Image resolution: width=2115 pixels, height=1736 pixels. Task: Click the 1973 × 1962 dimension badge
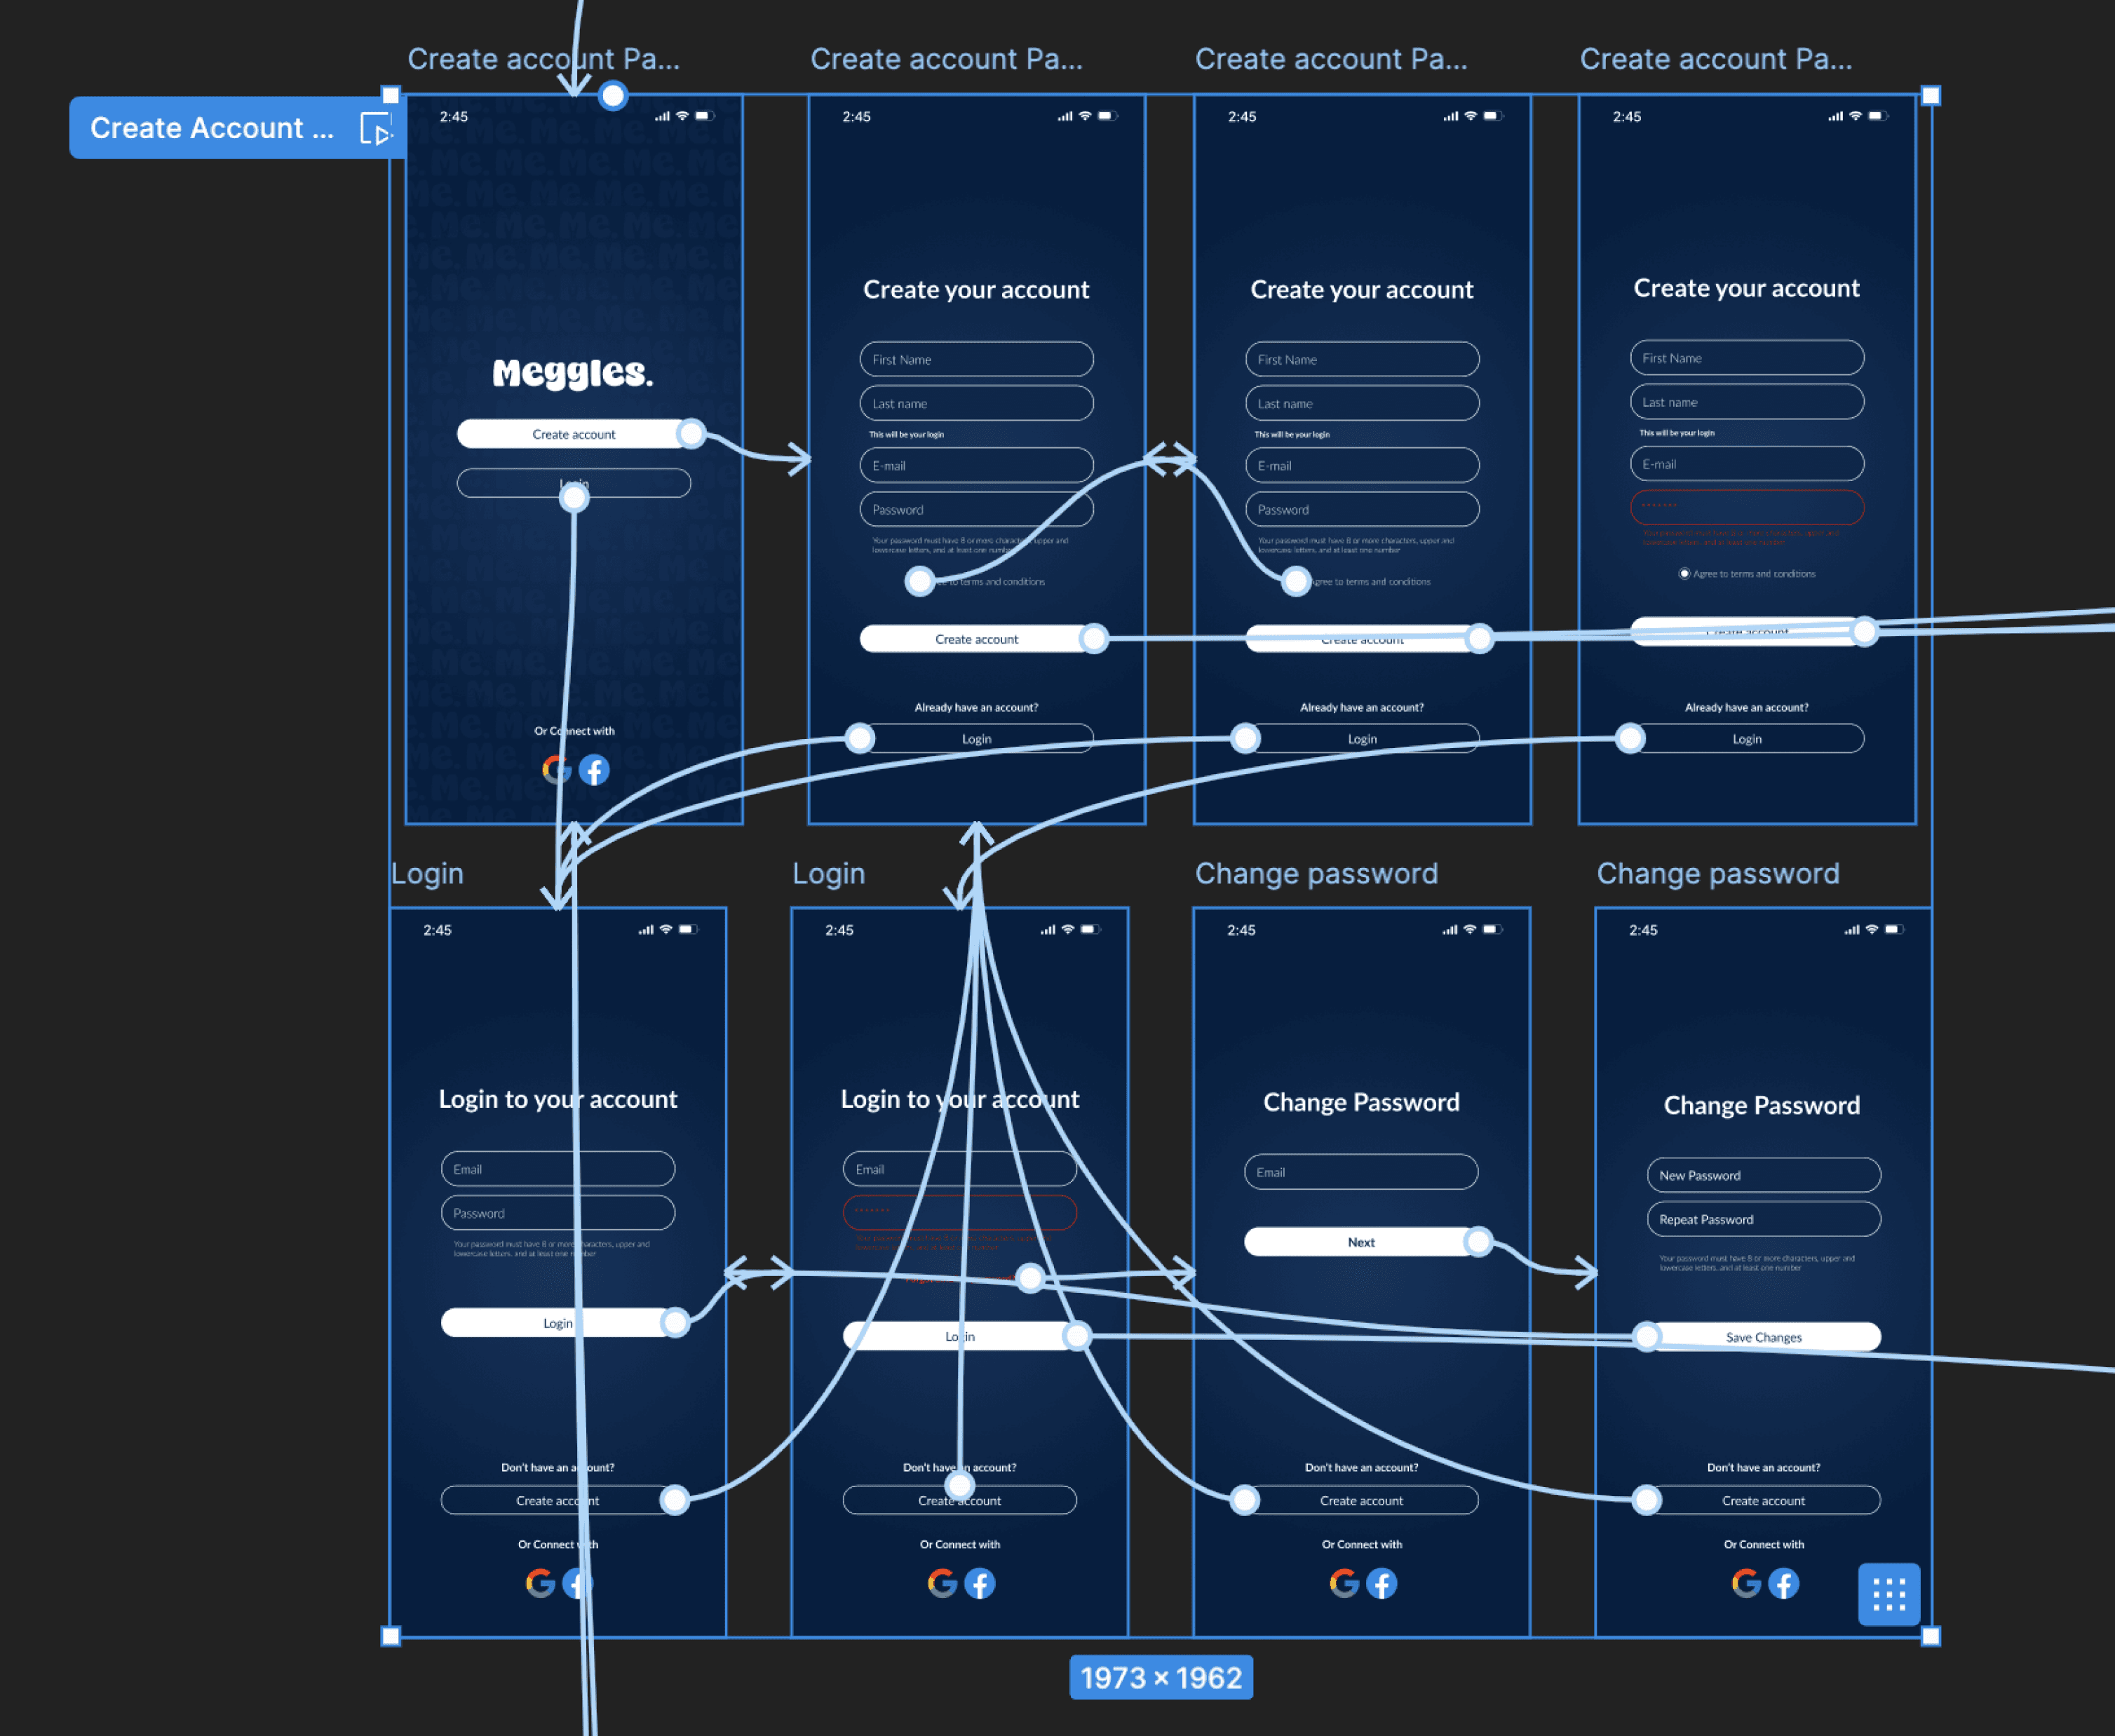pos(1160,1677)
